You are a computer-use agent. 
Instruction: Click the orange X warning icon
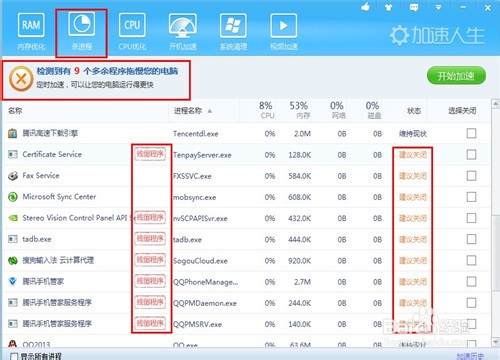click(21, 79)
